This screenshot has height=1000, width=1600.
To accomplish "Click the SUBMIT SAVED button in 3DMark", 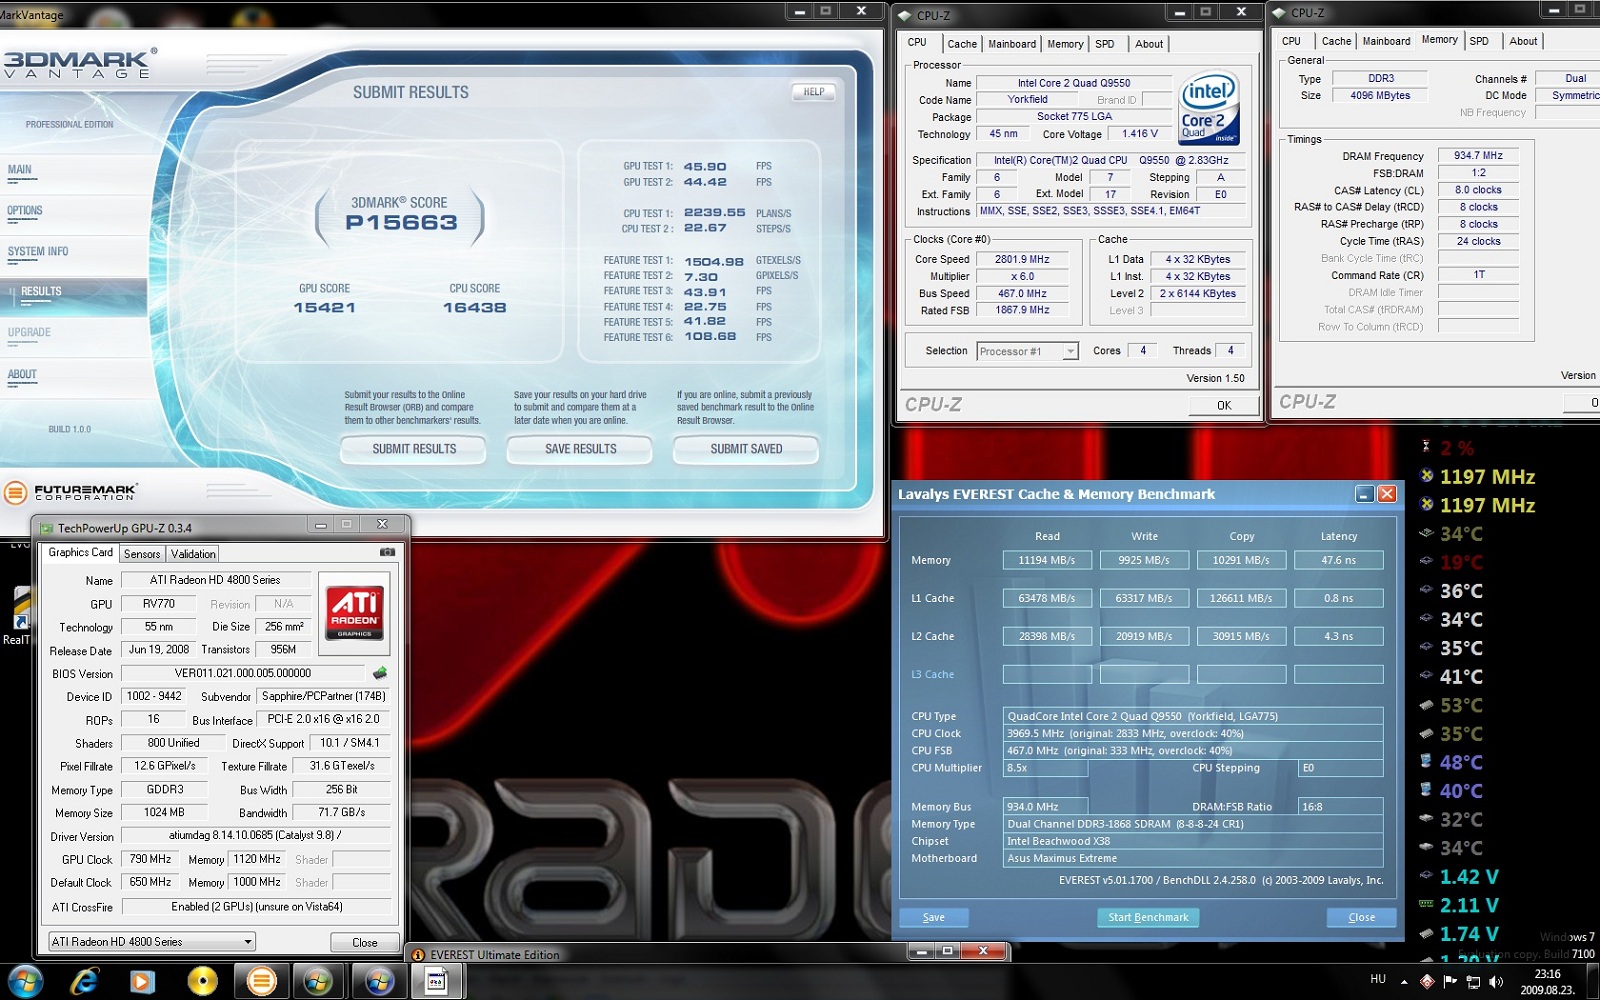I will click(746, 450).
